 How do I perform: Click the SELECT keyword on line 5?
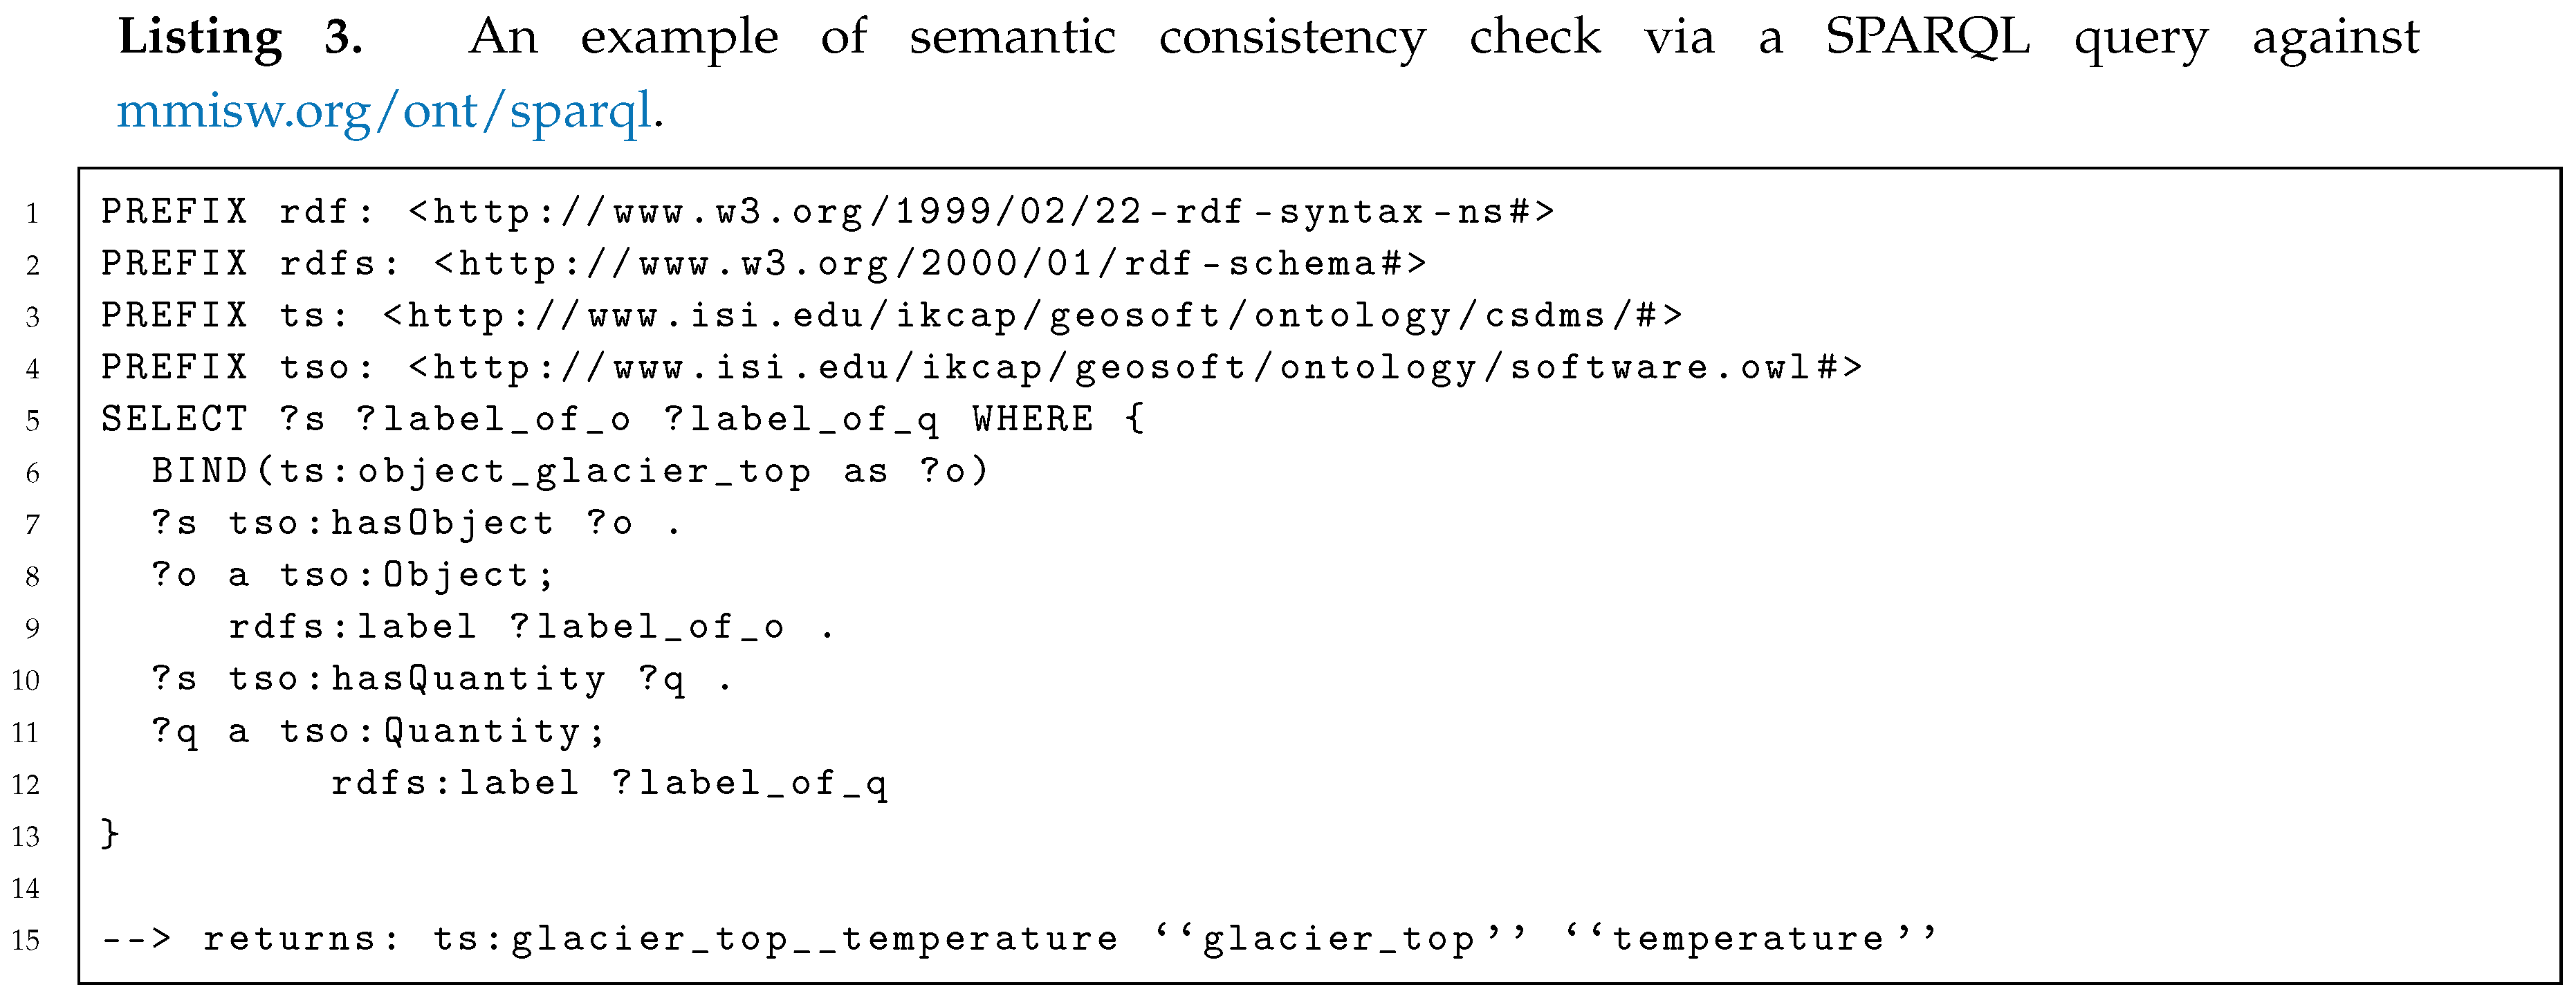click(175, 419)
